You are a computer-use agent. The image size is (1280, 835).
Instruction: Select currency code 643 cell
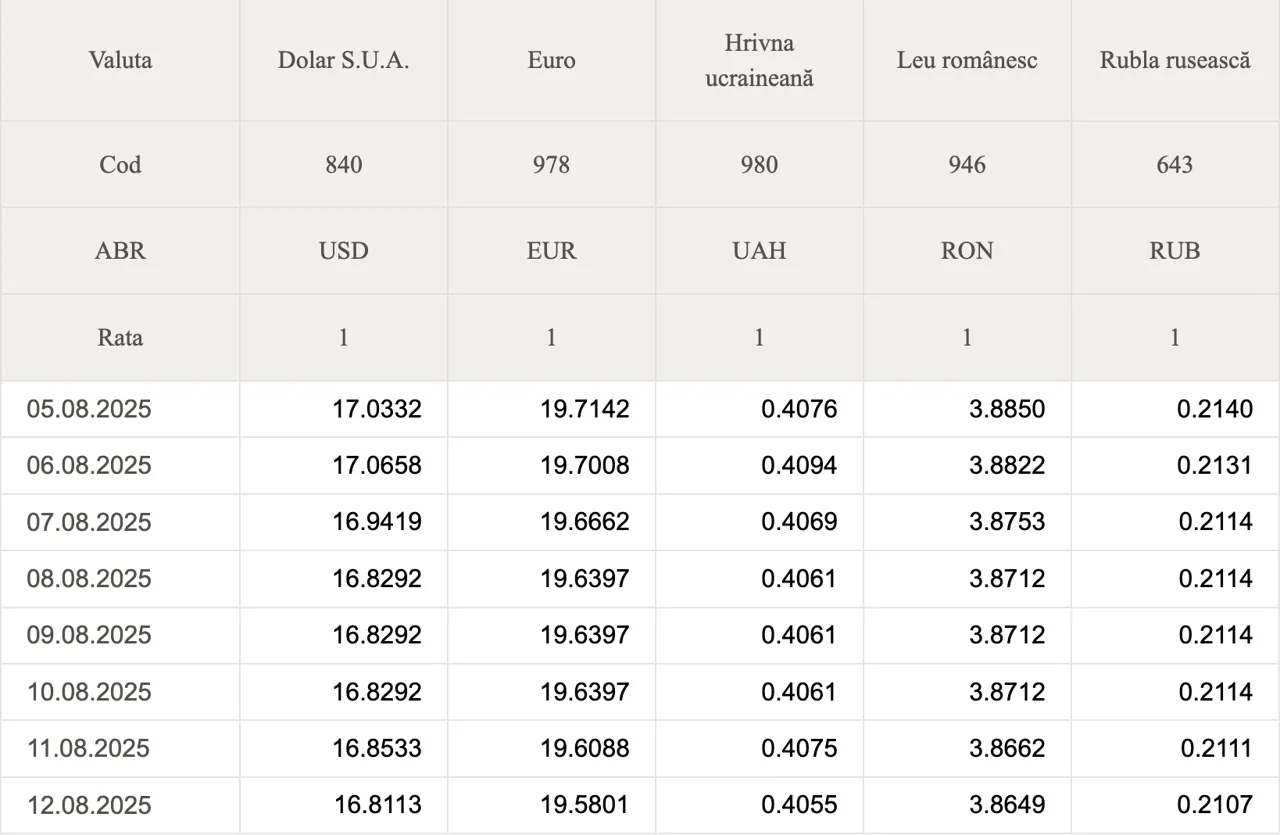pos(1175,165)
